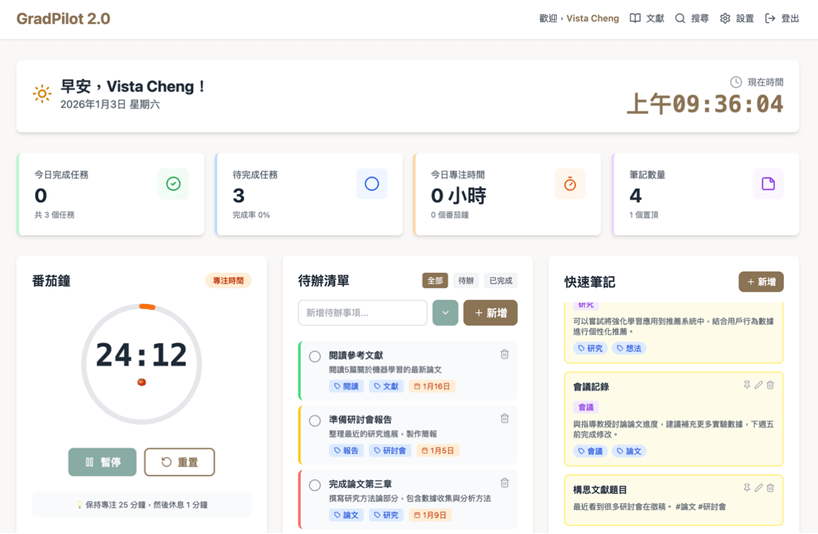The image size is (818, 534).
Task: Click green checkmark icon in 今日完成任務 card
Action: click(173, 184)
